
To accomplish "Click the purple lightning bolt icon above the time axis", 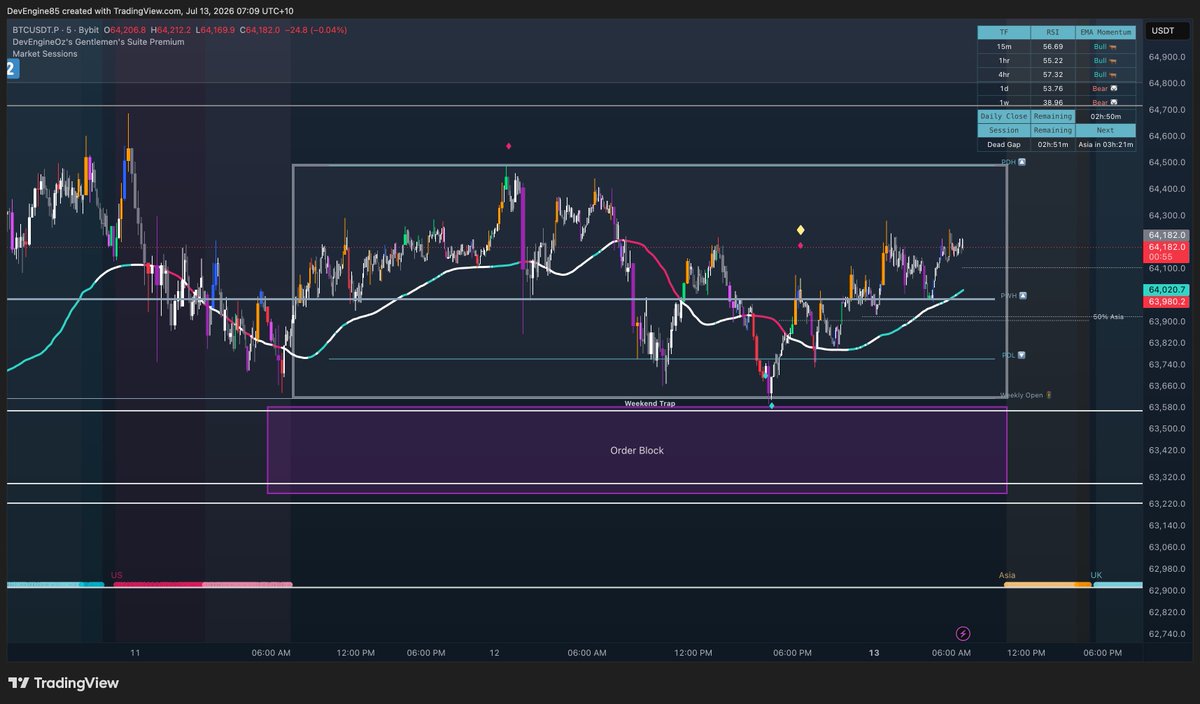I will point(963,633).
